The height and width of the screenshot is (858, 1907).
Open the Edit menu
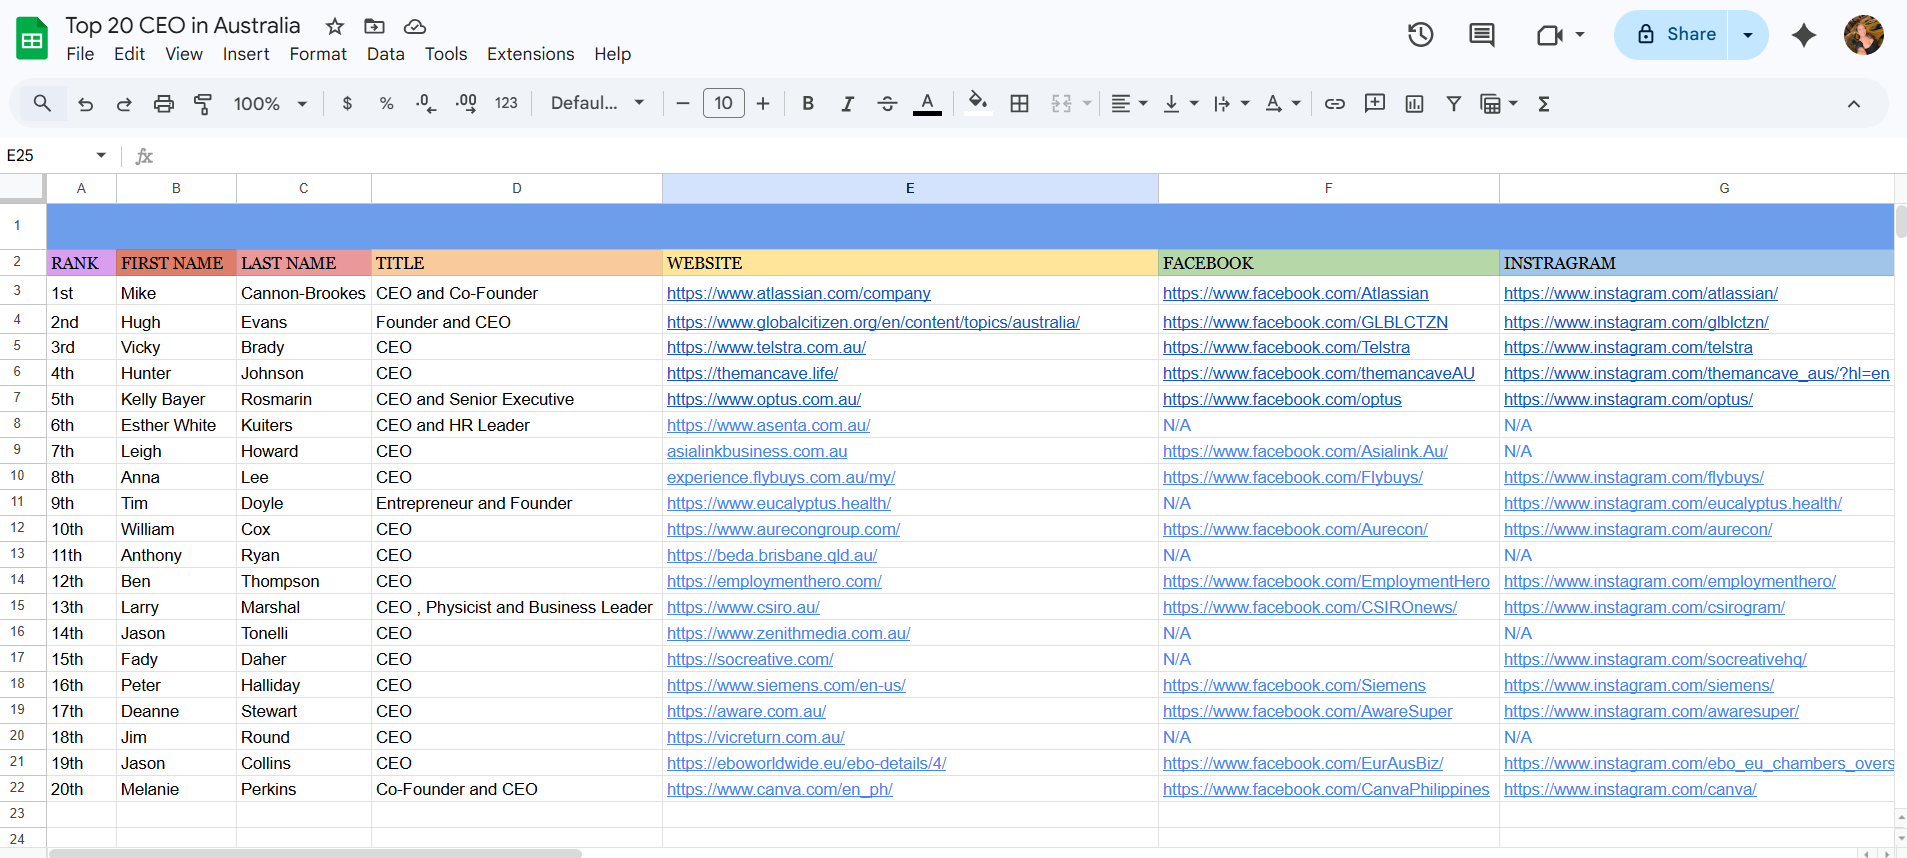point(129,54)
